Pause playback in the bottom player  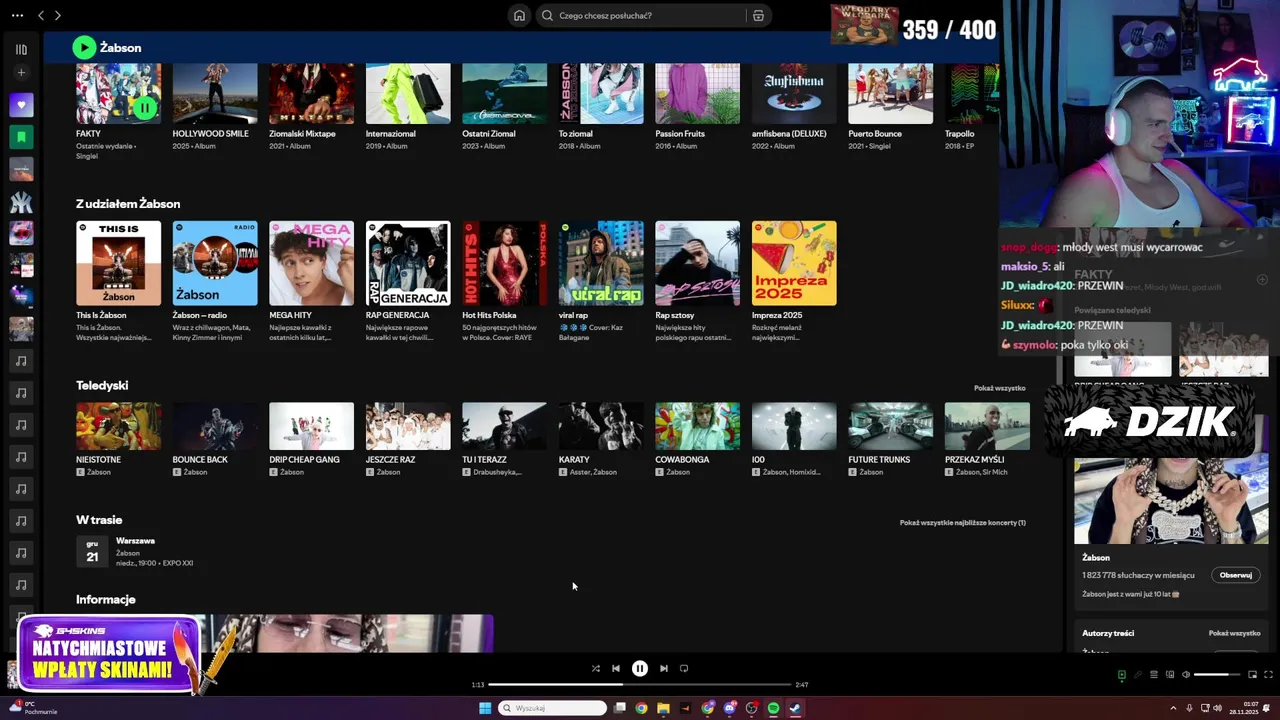[x=640, y=668]
